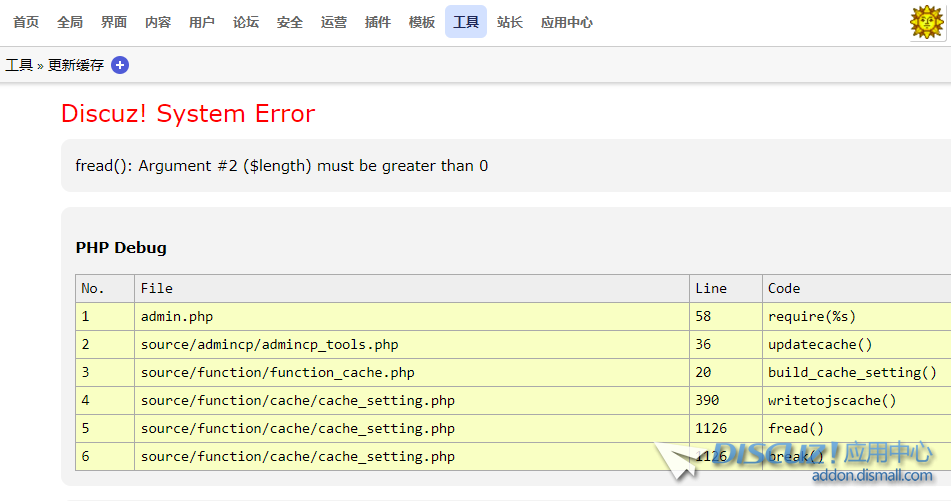Image resolution: width=951 pixels, height=501 pixels.
Task: Click the blue plus icon beside 更新缓存
Action: pyautogui.click(x=120, y=65)
